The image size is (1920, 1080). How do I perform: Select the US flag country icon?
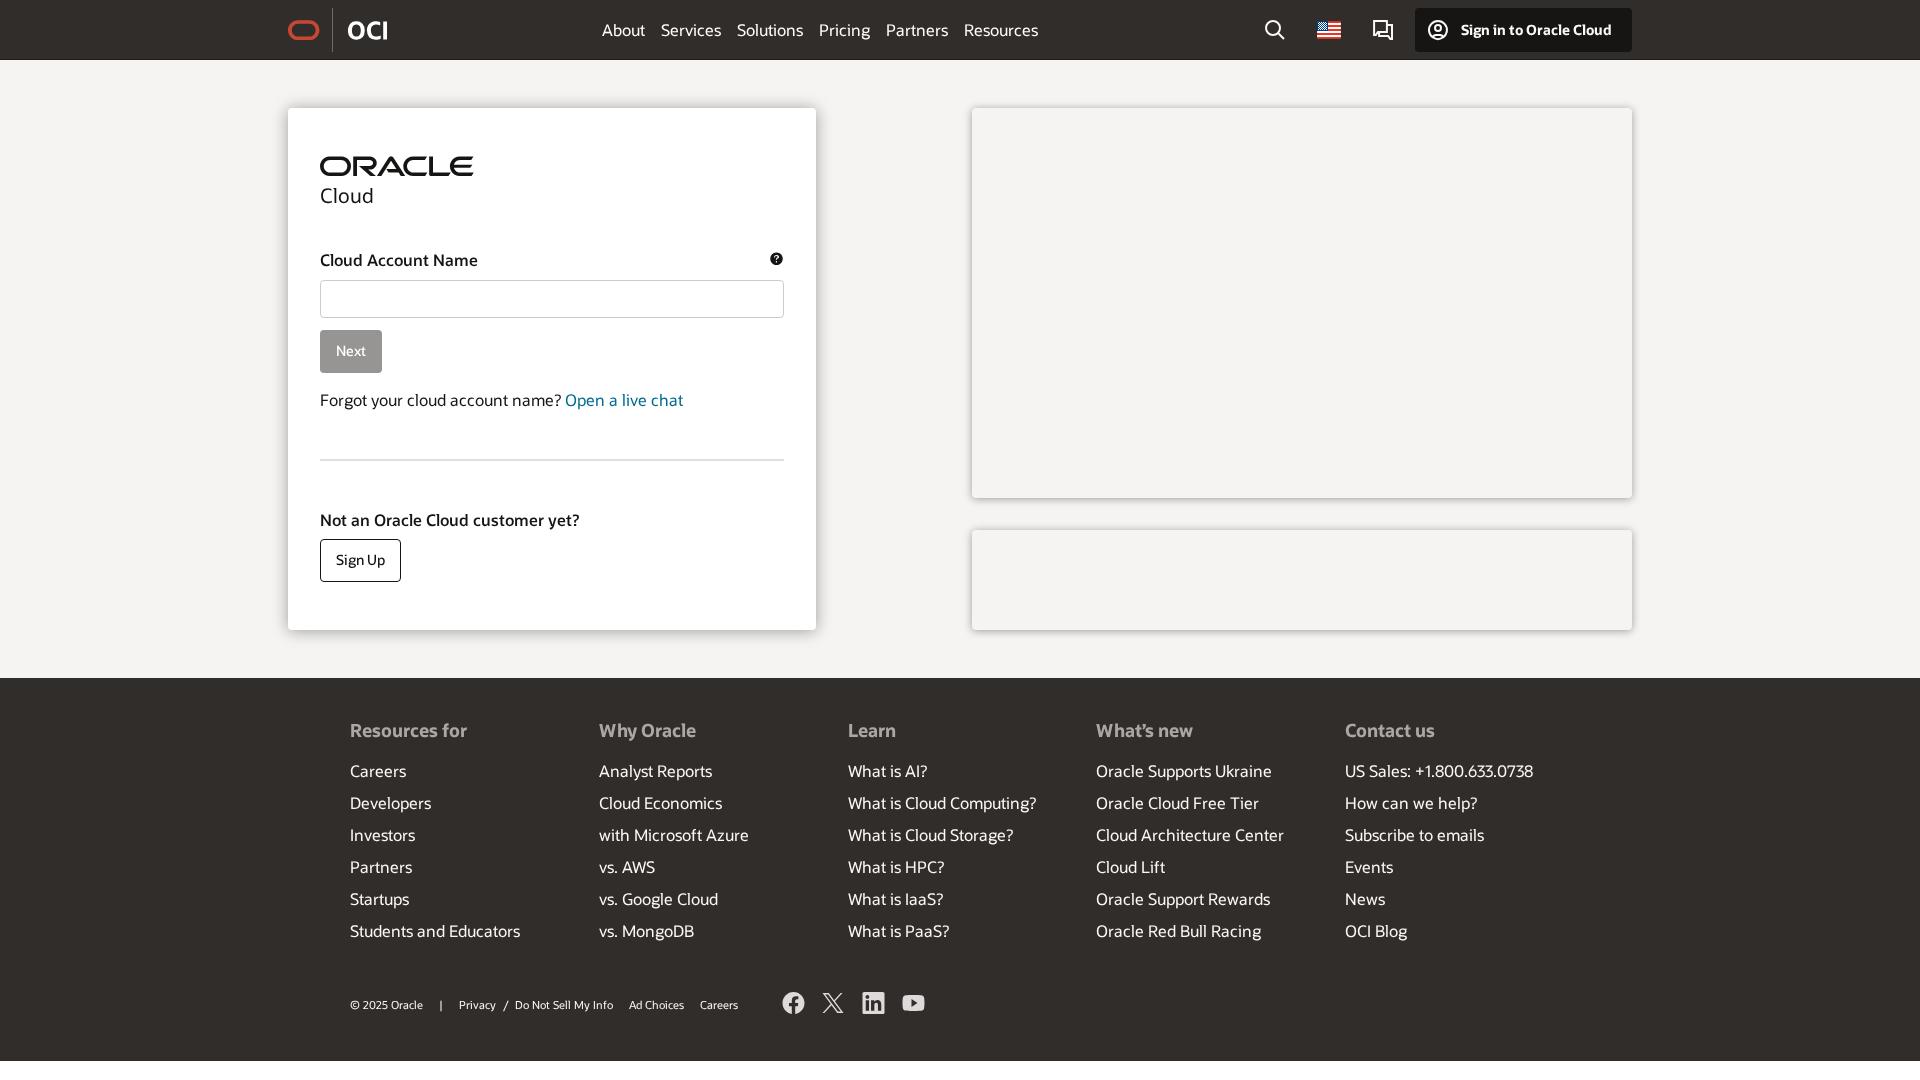point(1329,30)
